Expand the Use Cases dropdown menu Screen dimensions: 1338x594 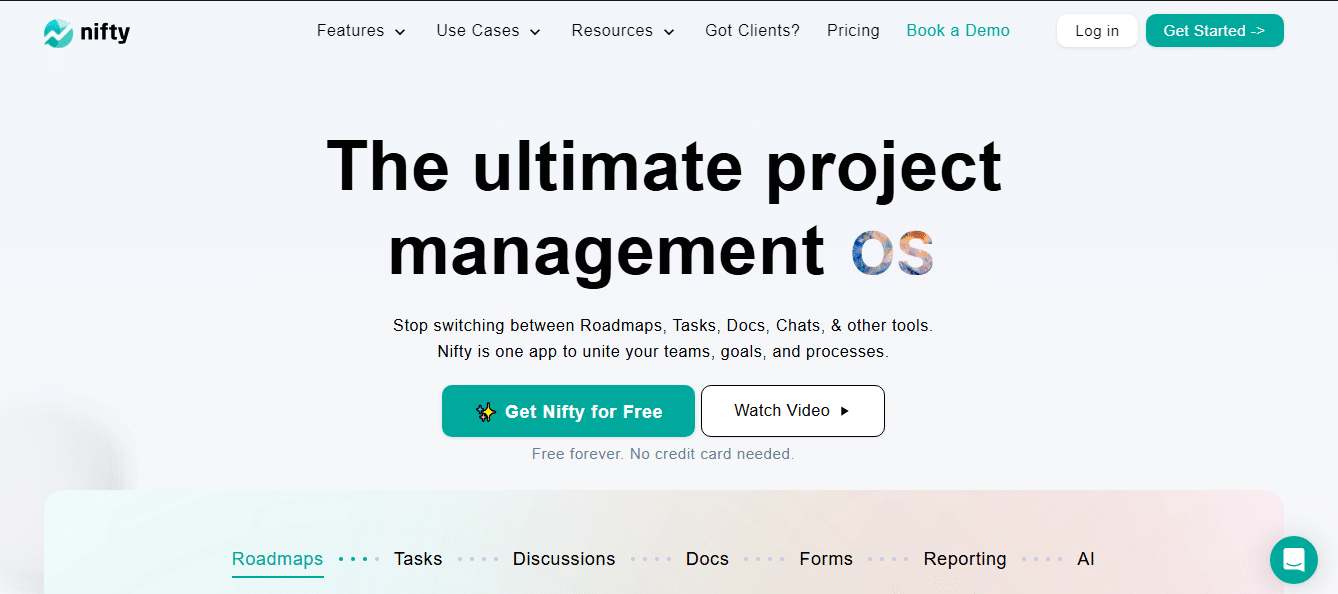[x=488, y=31]
